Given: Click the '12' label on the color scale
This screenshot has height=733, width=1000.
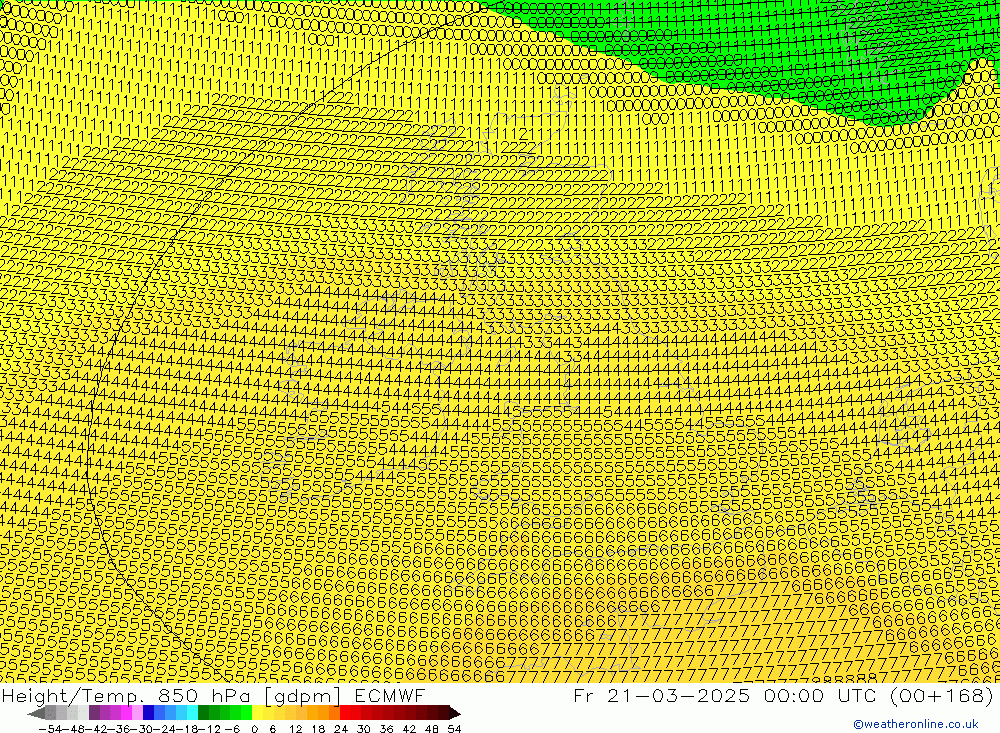Looking at the screenshot, I should coord(295,729).
